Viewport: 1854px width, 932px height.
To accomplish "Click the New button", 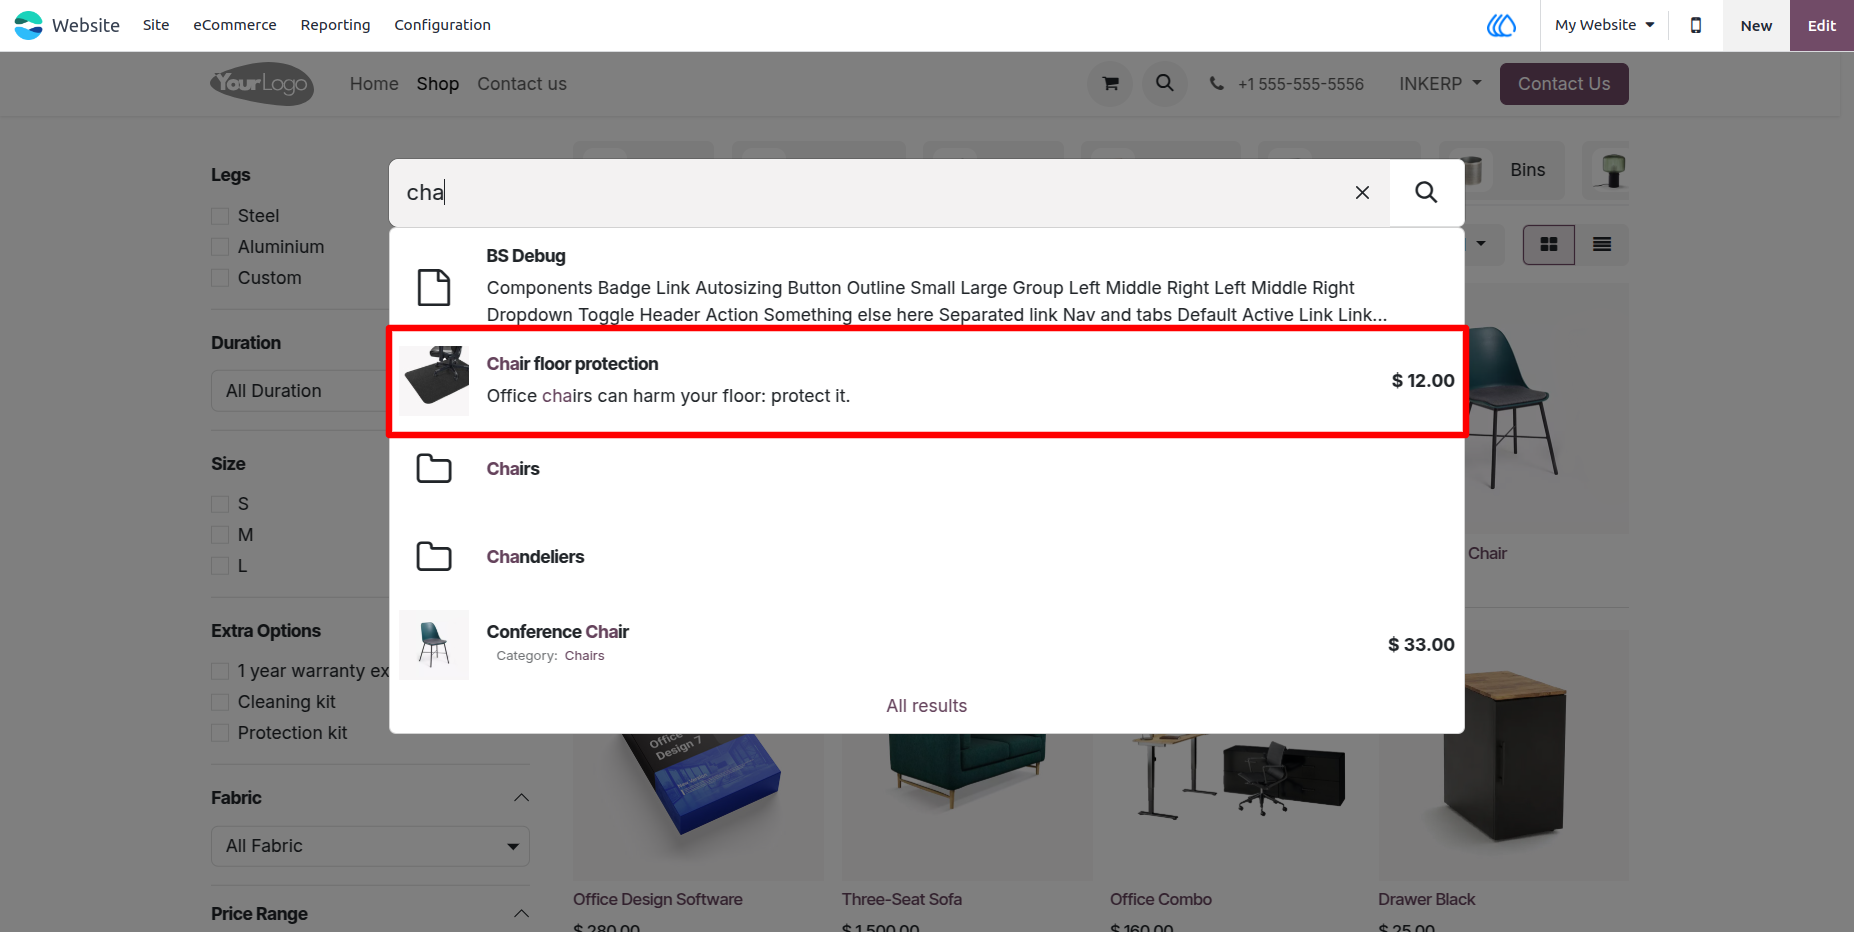I will 1756,26.
